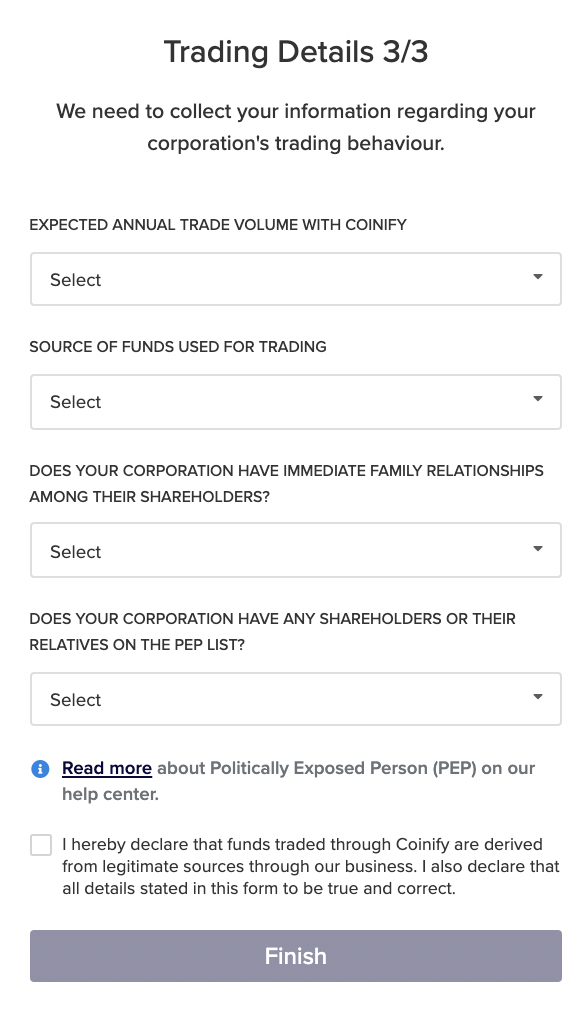Expand the immediate family relationships dropdown

point(296,550)
